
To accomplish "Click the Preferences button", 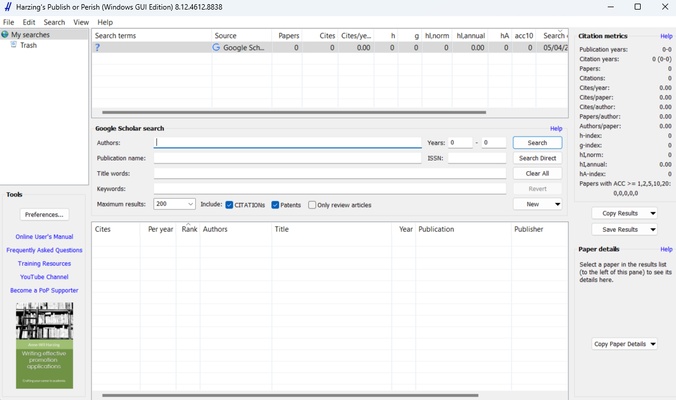I will click(x=44, y=215).
